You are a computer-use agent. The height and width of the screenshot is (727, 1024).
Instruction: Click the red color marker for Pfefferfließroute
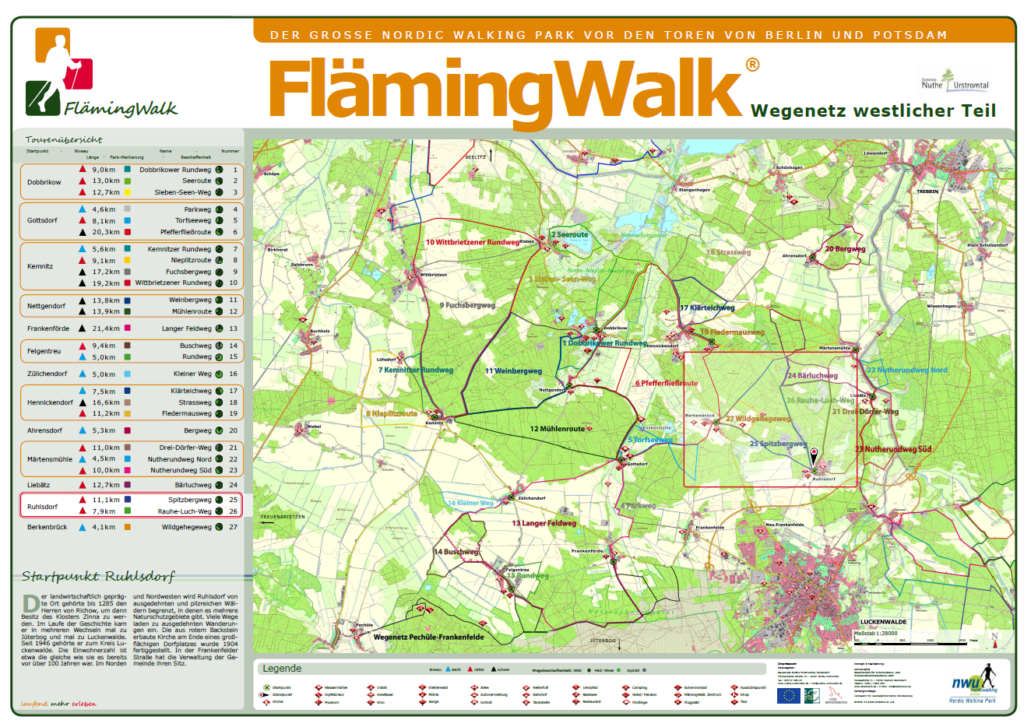coord(129,232)
